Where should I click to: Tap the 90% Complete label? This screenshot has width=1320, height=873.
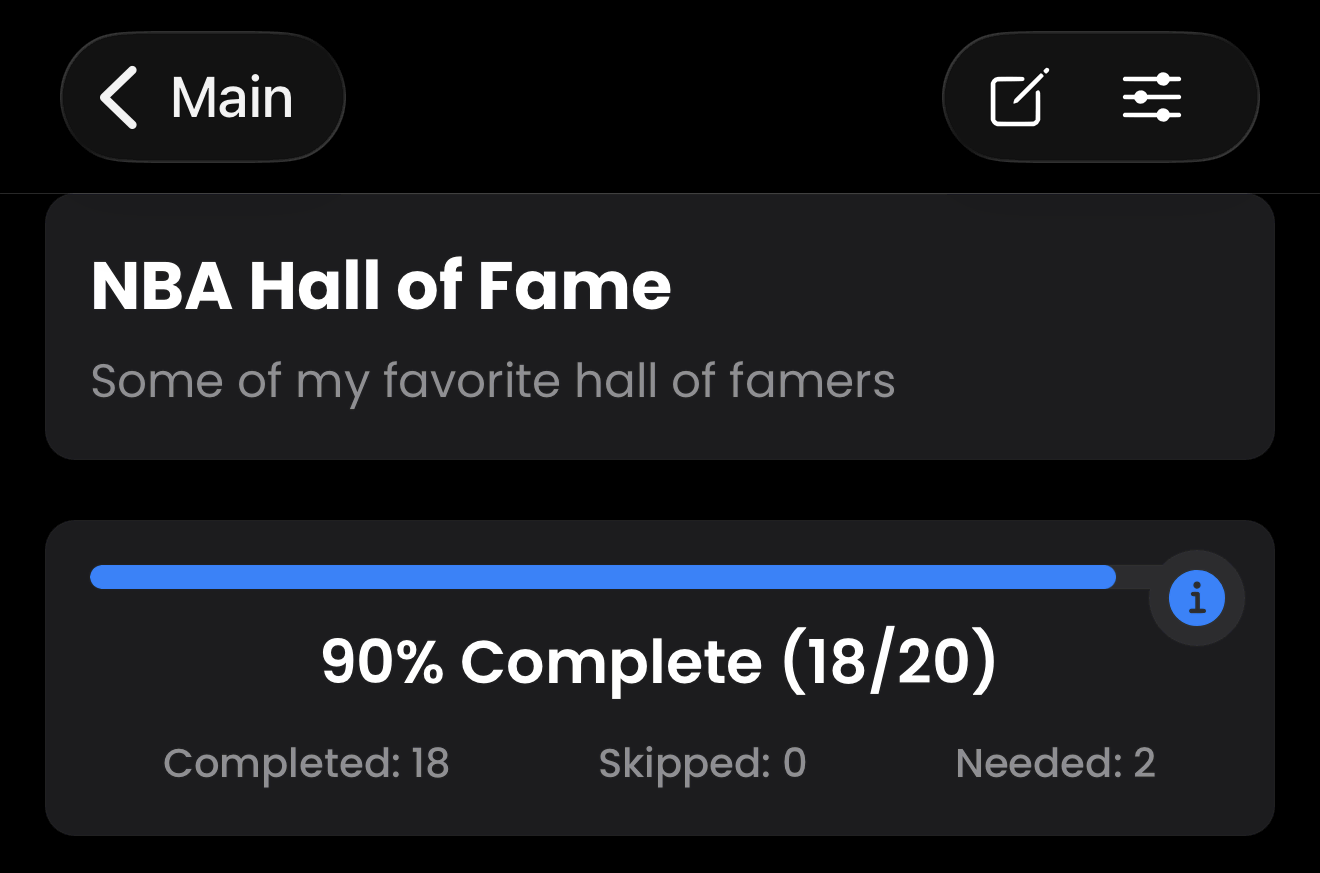tap(541, 662)
